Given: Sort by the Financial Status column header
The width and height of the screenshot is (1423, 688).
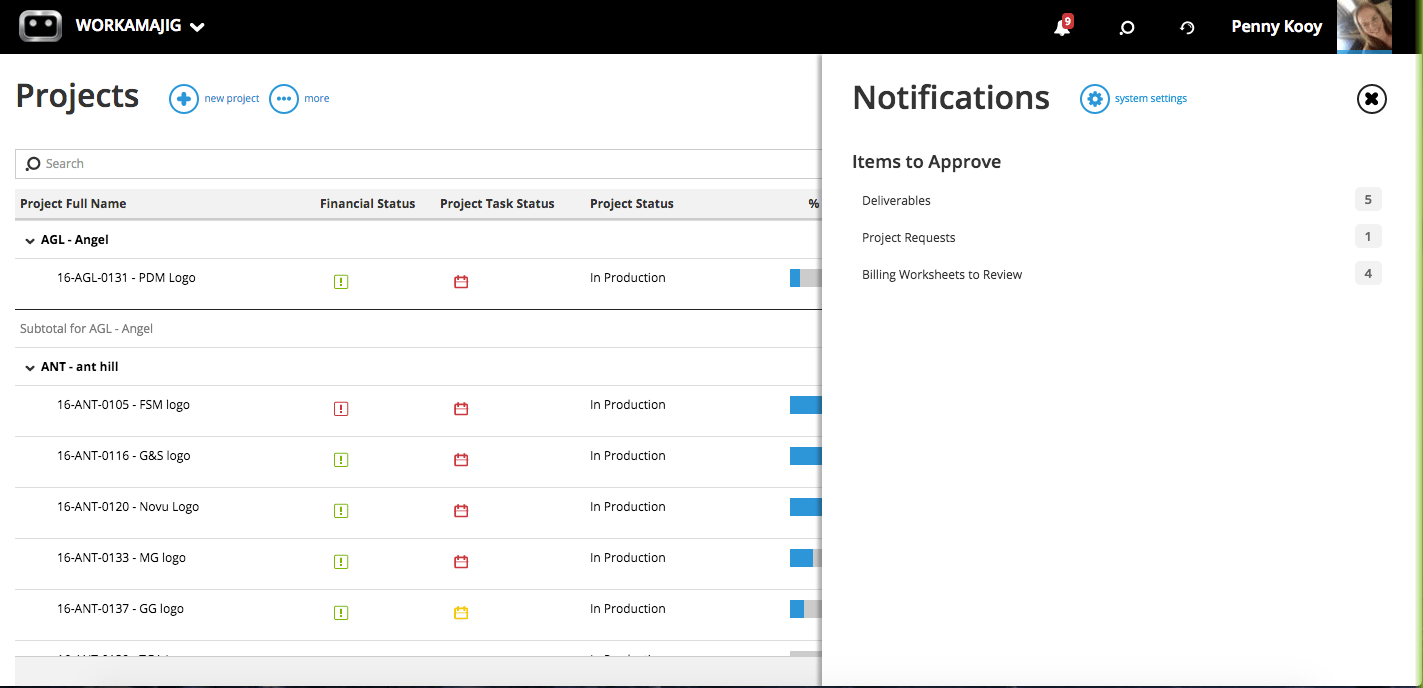Looking at the screenshot, I should pyautogui.click(x=367, y=203).
